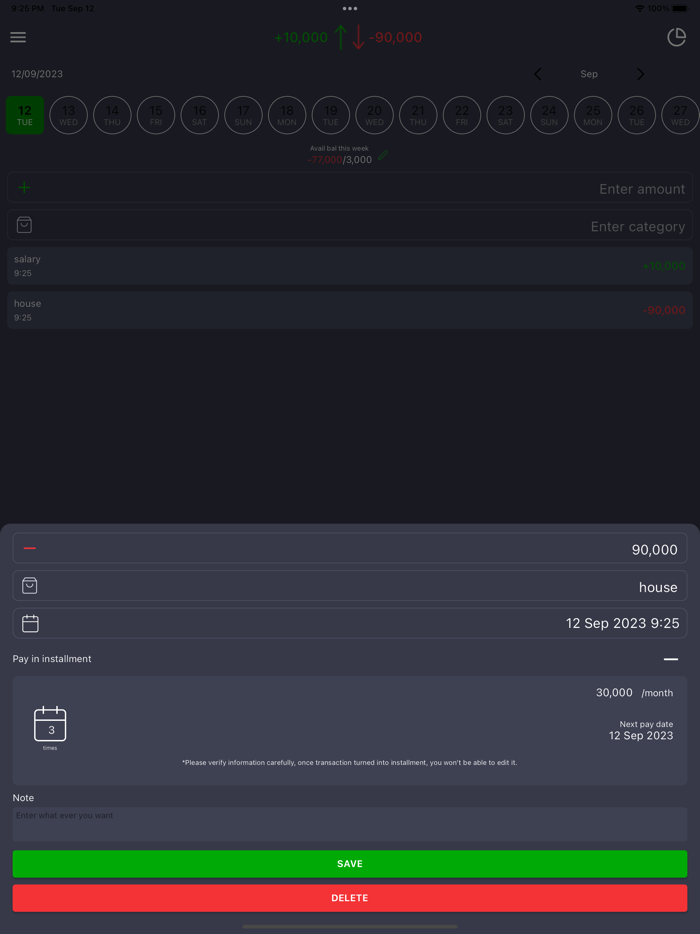Click the Enter category field
Image resolution: width=700 pixels, height=934 pixels.
click(x=350, y=225)
